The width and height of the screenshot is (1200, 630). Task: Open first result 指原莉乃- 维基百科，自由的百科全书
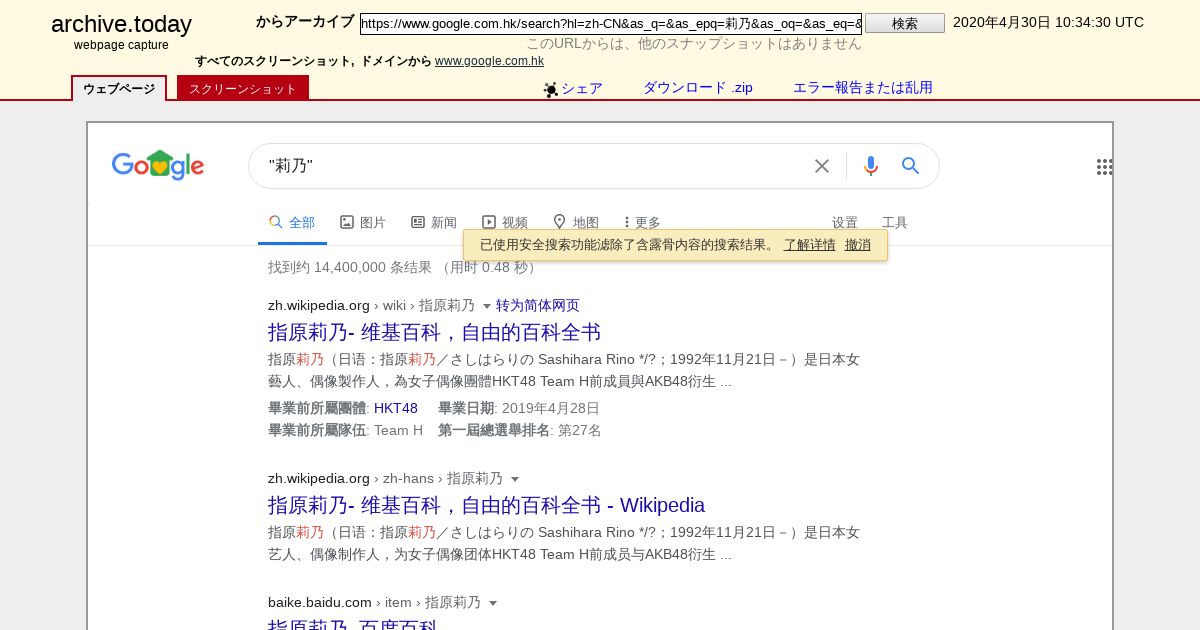click(x=434, y=333)
